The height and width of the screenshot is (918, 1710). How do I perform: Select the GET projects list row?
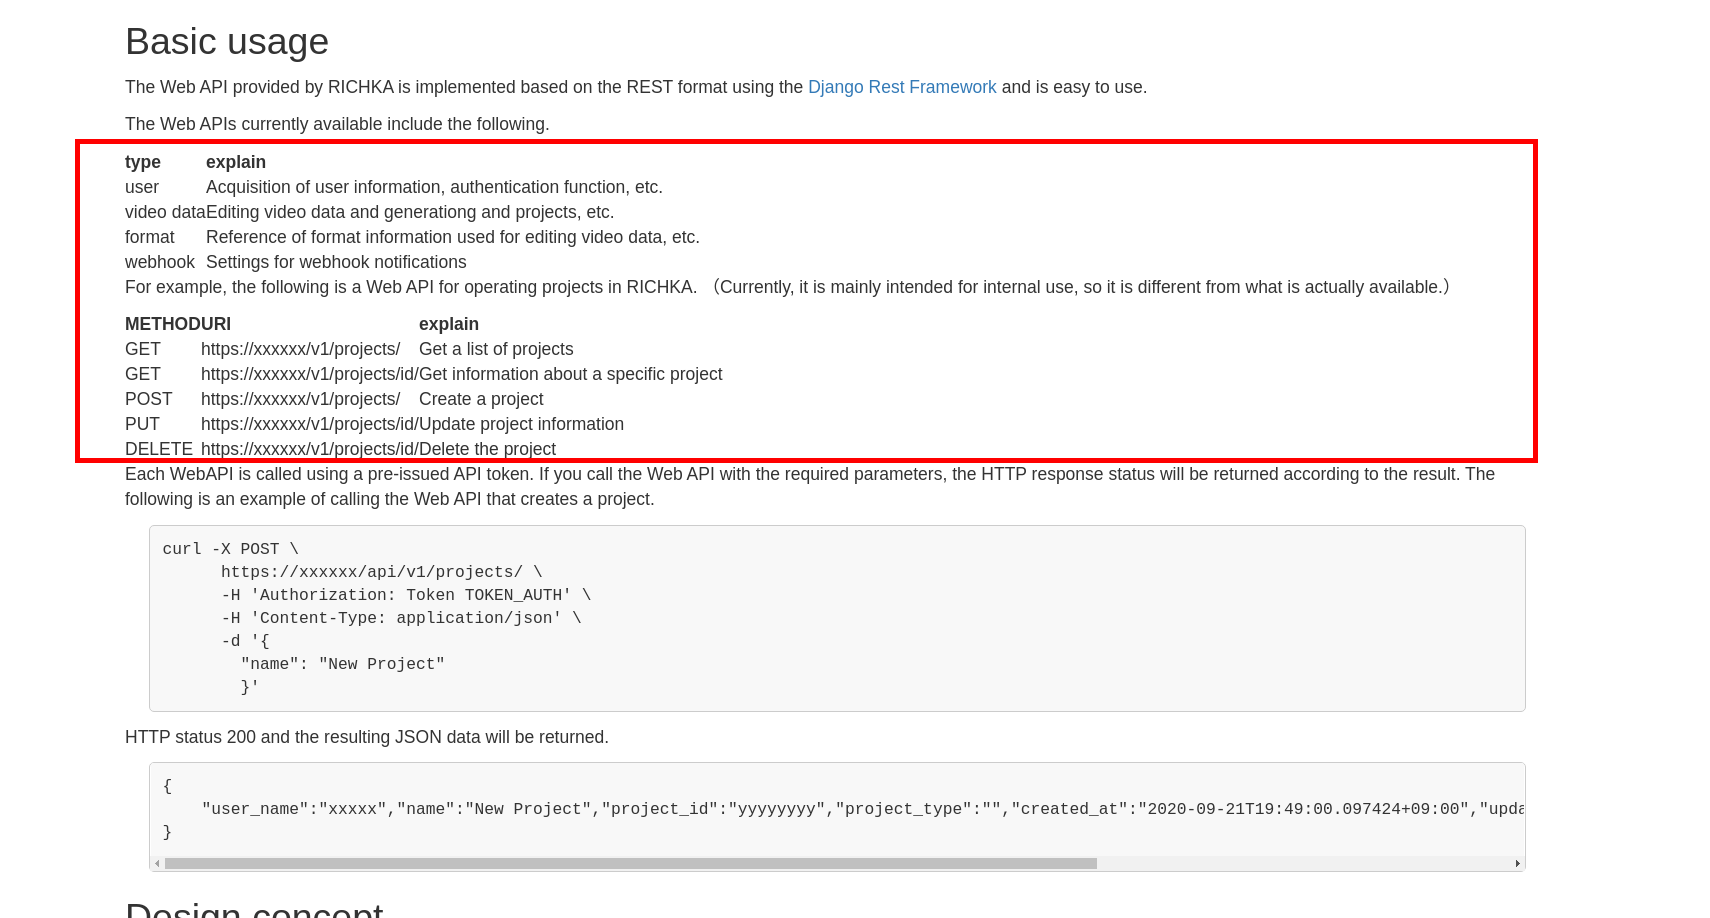tap(350, 349)
